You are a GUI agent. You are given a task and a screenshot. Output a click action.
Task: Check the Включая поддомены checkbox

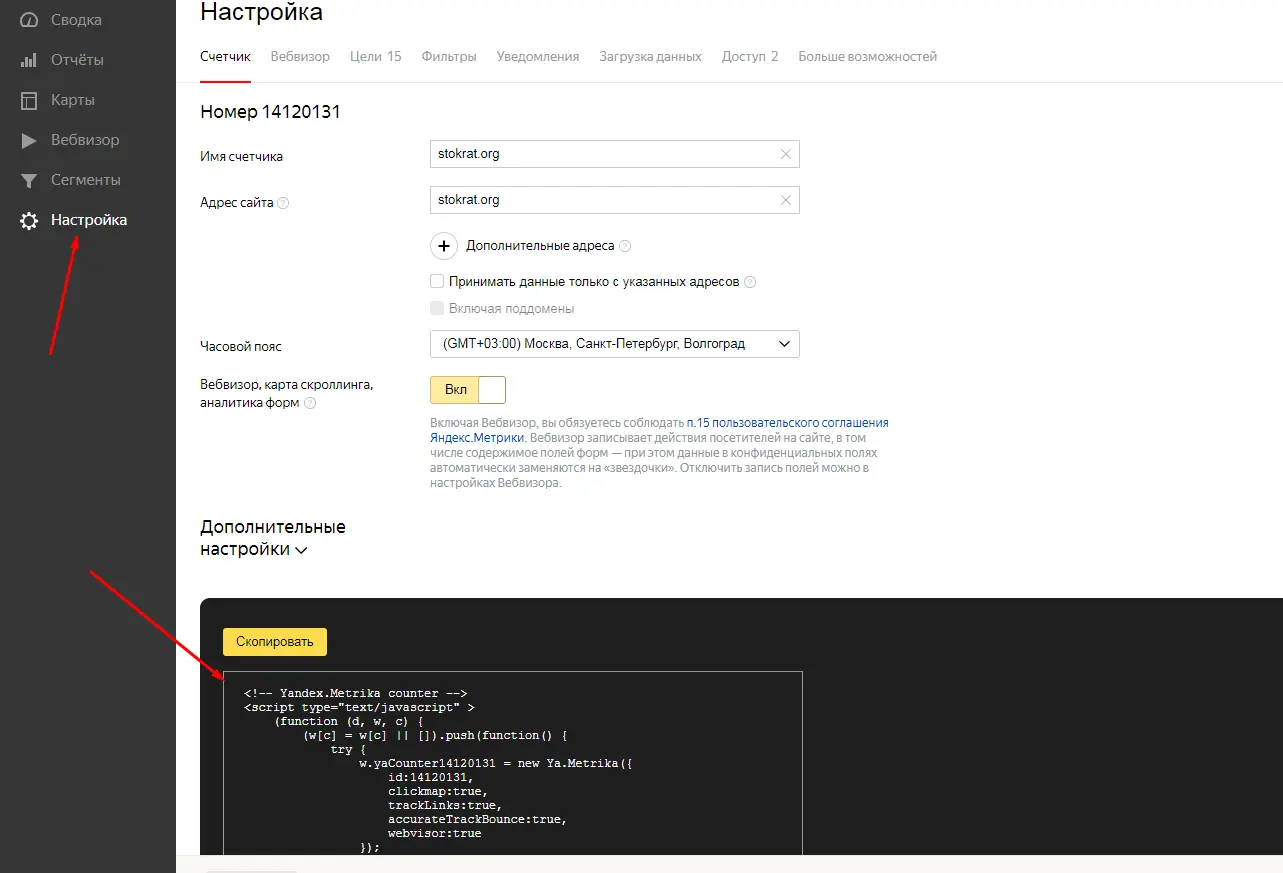[x=437, y=308]
